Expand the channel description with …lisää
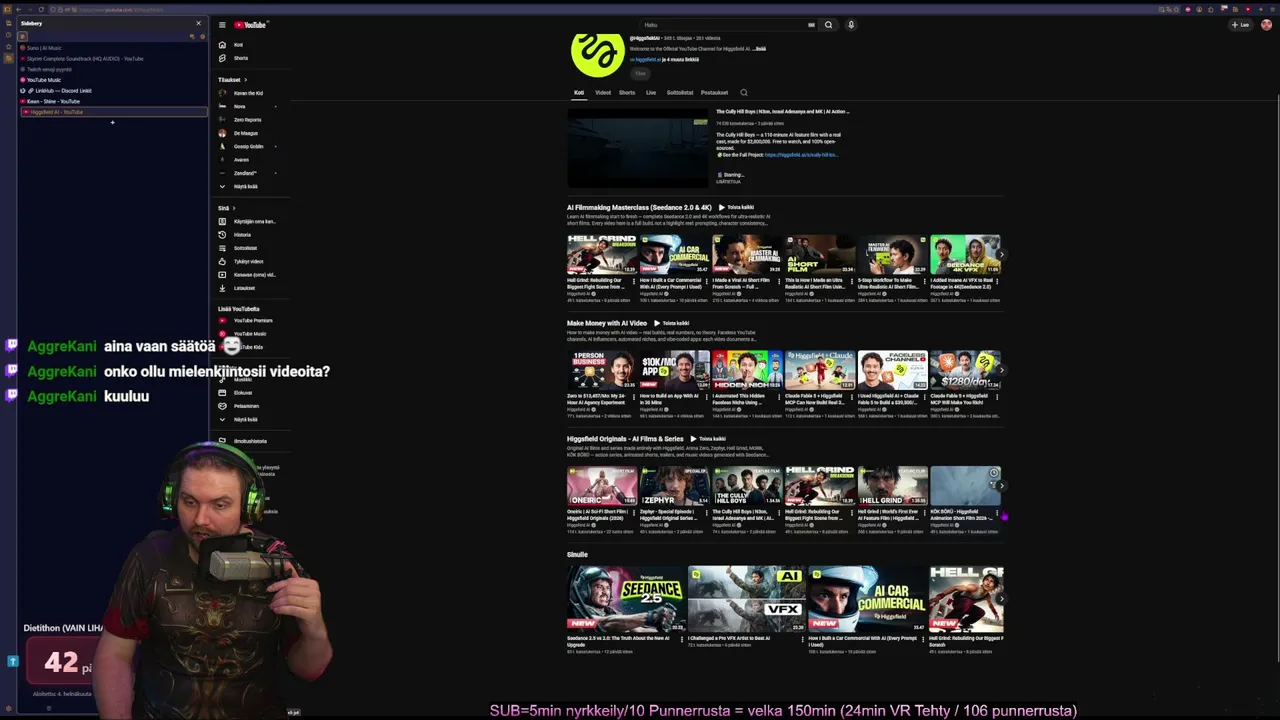Screen dimensions: 1280x720 tap(759, 49)
